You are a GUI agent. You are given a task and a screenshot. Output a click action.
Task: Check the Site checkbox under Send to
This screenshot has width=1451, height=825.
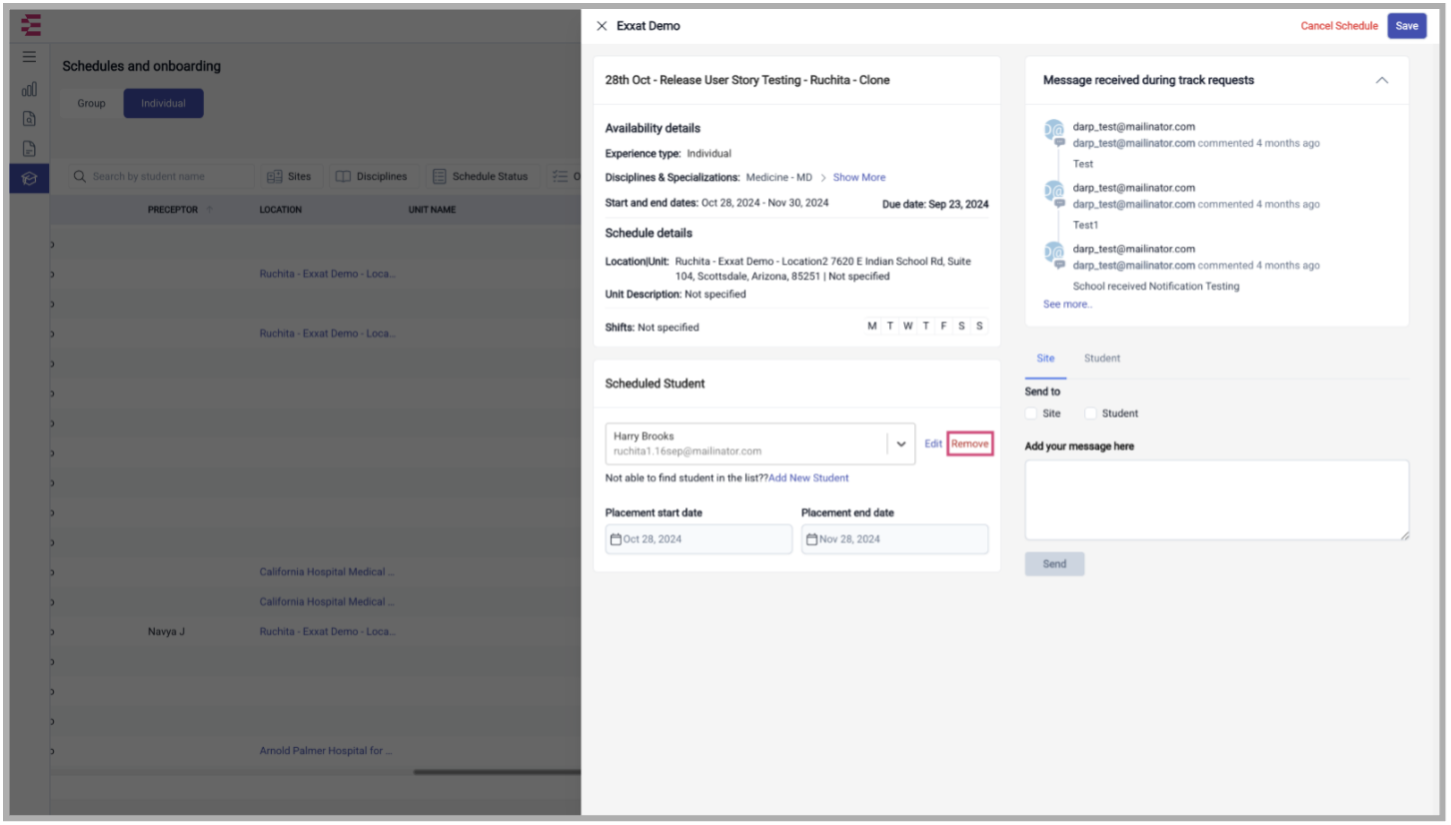point(1031,414)
